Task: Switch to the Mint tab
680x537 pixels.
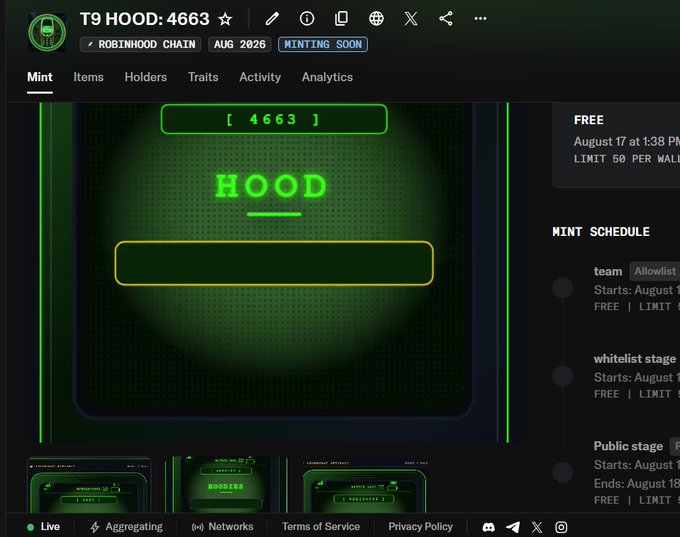Action: pos(40,77)
